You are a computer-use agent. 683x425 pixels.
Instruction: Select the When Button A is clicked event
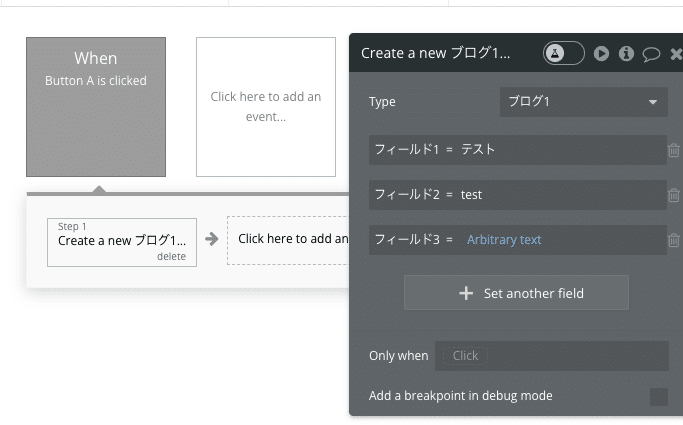point(96,107)
